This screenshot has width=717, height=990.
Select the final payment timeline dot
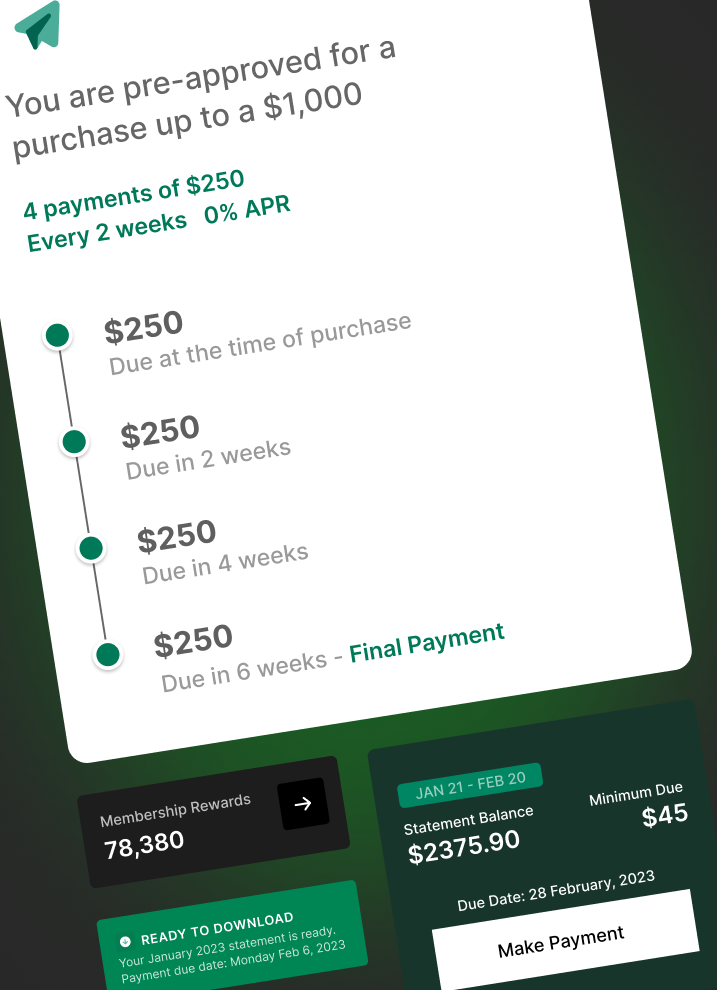point(108,655)
